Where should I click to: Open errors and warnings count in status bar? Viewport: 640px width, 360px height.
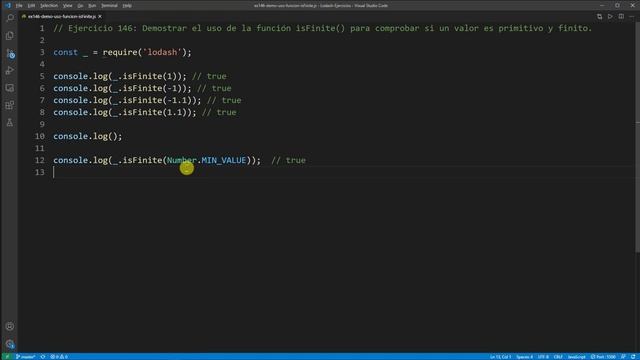pyautogui.click(x=59, y=357)
